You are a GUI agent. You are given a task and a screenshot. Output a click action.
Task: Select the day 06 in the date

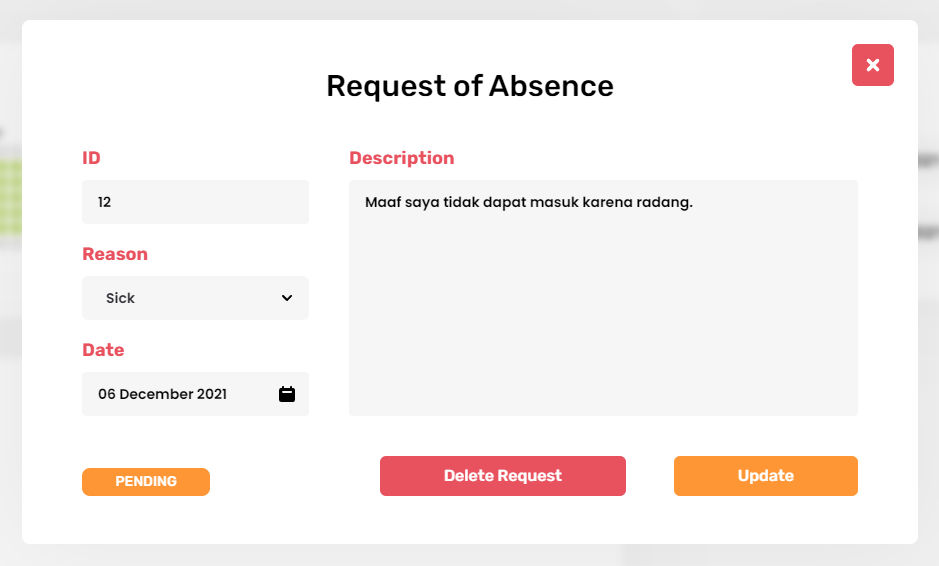pyautogui.click(x=106, y=394)
